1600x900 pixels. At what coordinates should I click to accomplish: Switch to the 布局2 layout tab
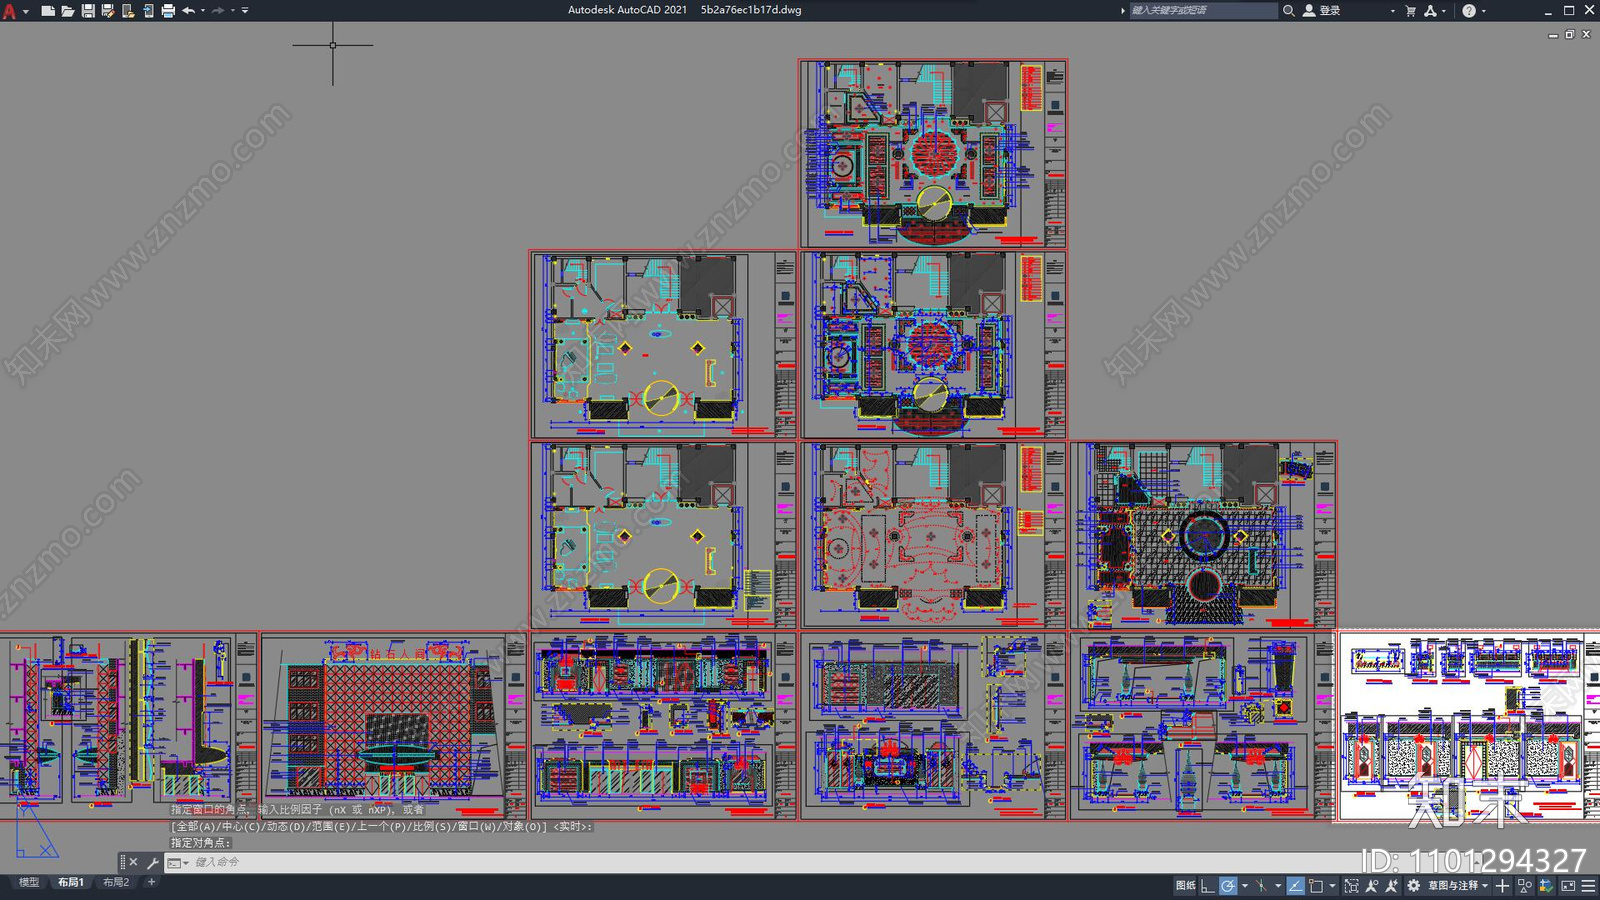116,882
